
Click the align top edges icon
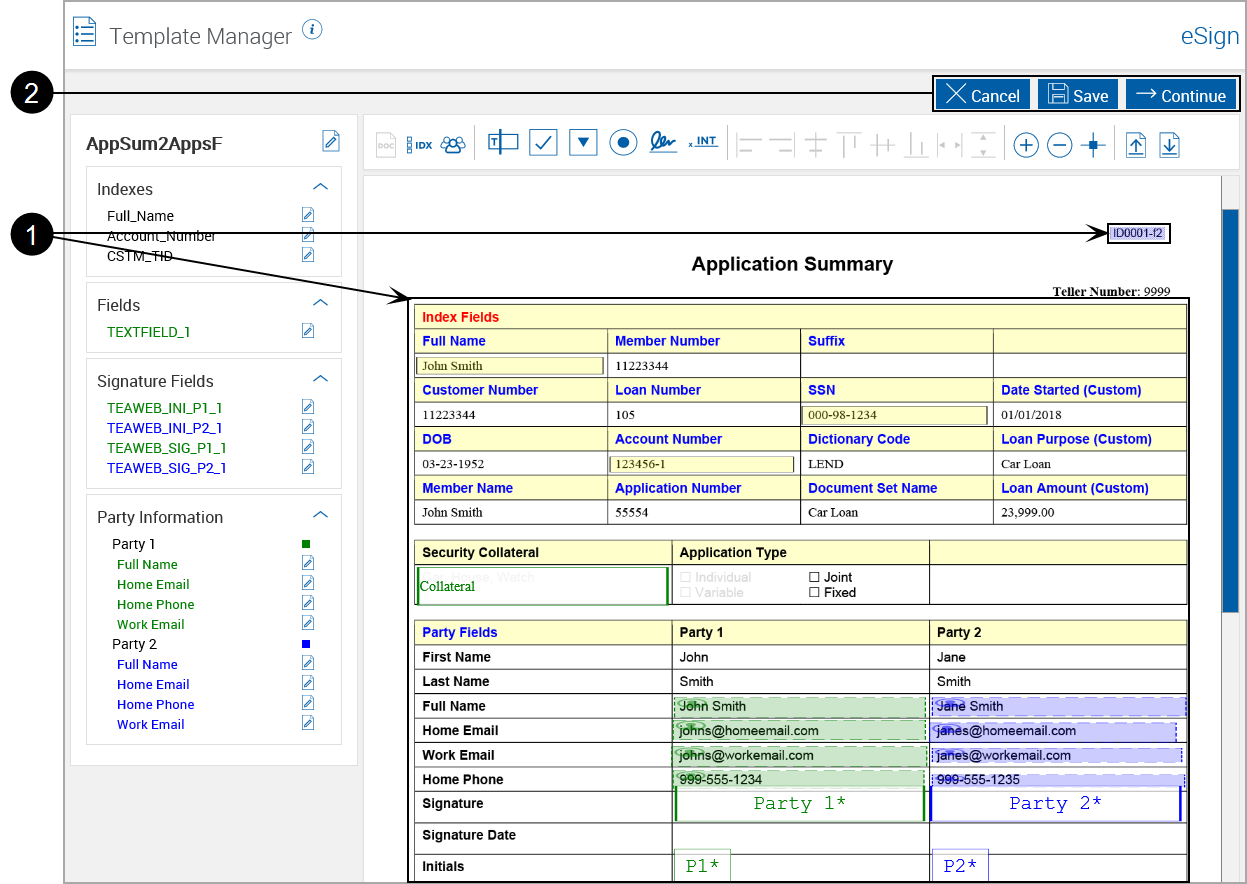[849, 145]
